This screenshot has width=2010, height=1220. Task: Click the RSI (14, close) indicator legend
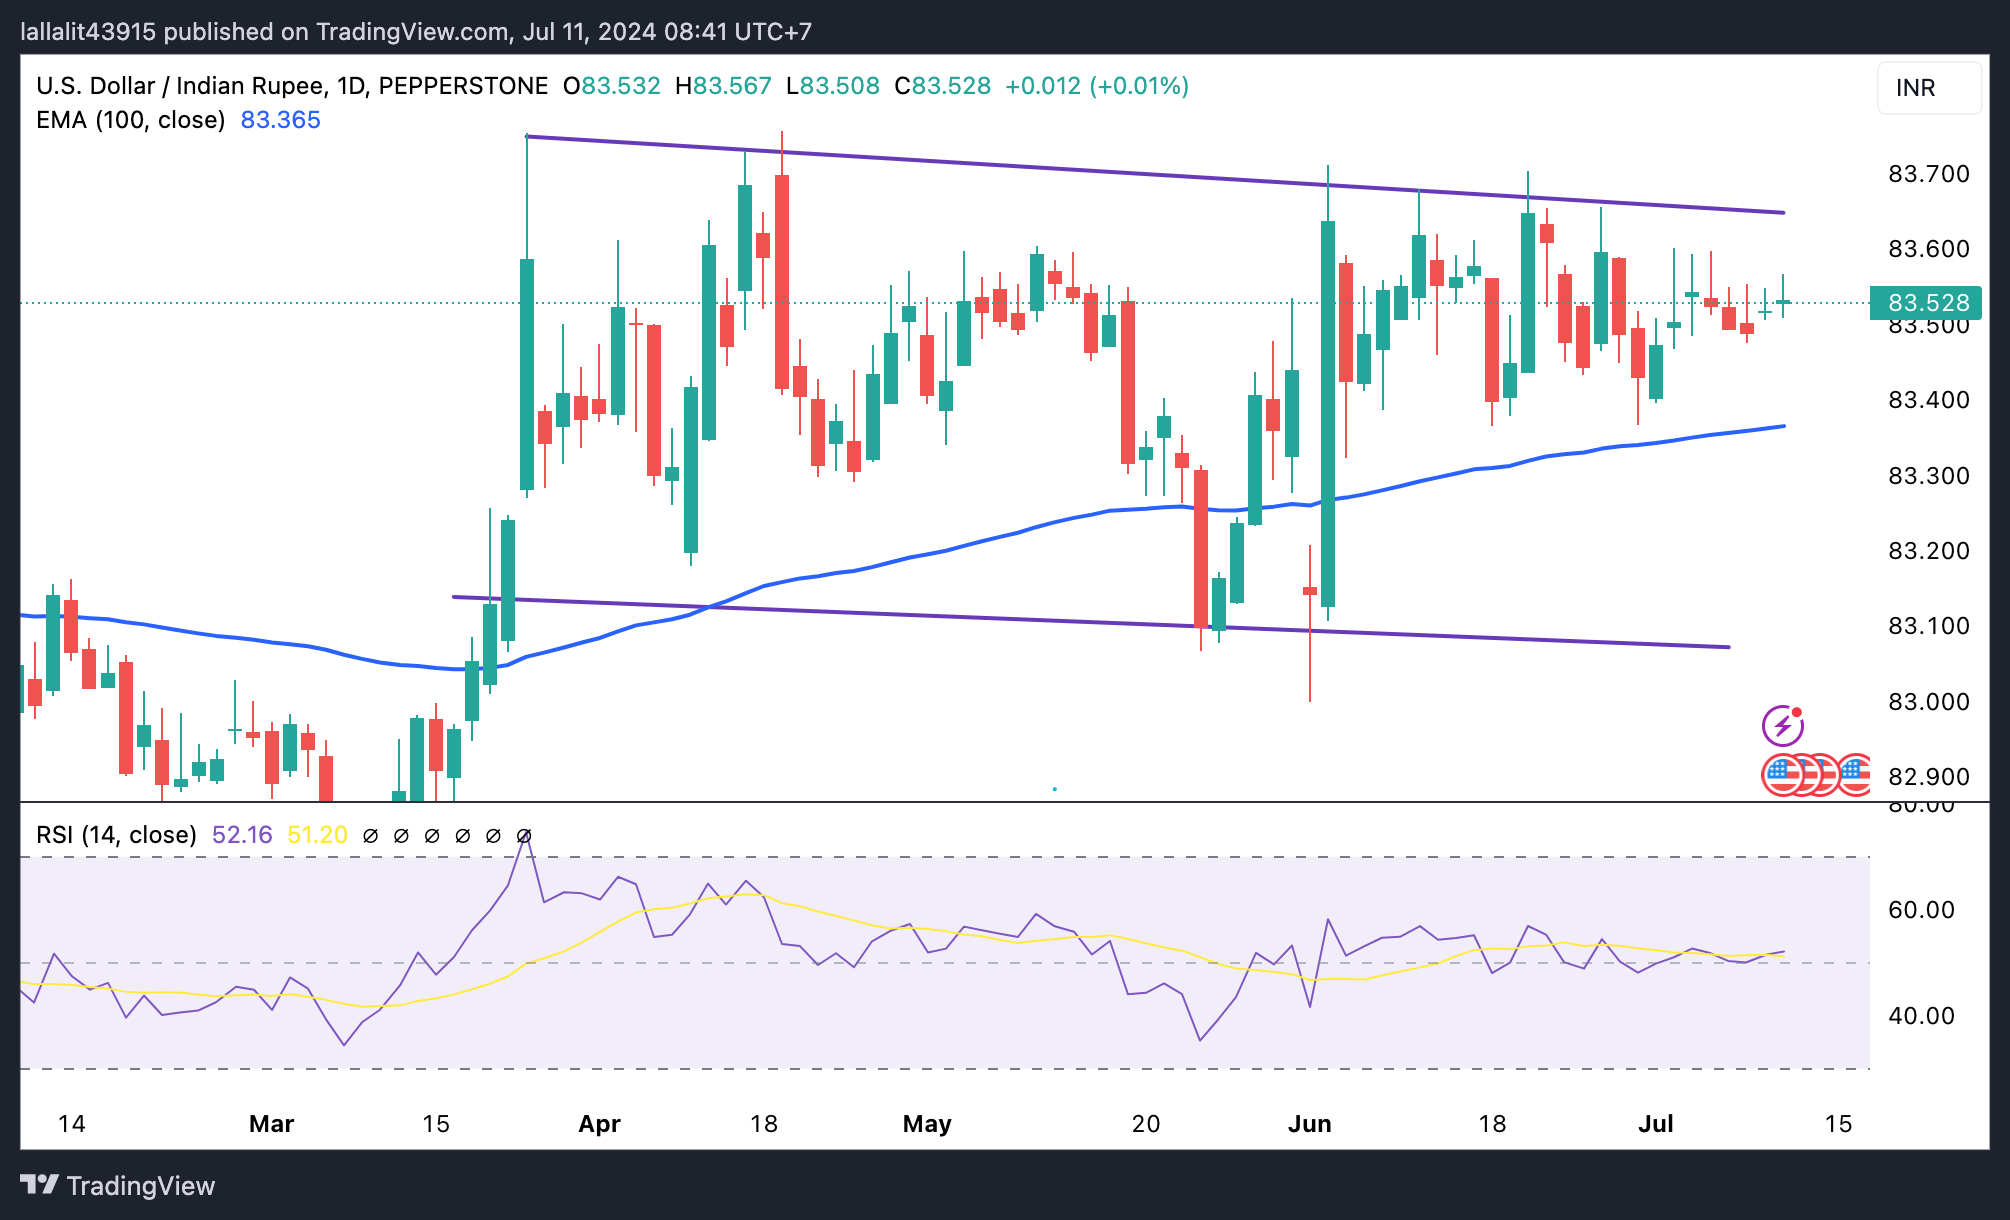pyautogui.click(x=116, y=835)
